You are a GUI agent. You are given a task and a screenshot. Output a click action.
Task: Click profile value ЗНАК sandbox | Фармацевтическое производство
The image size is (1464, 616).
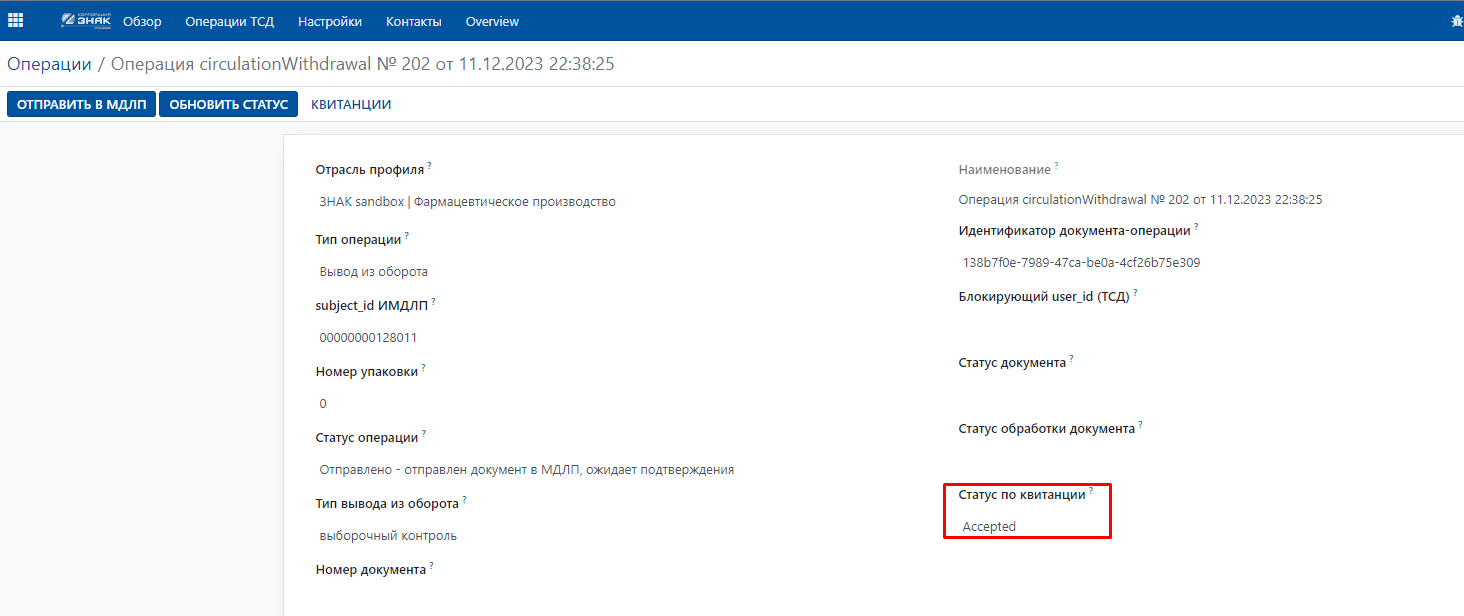[x=467, y=202]
